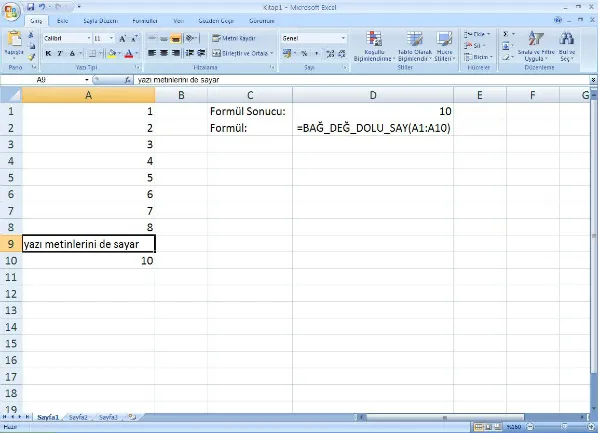The image size is (600, 433).
Task: Toggle Metni Kaydır wrap text
Action: coord(231,38)
